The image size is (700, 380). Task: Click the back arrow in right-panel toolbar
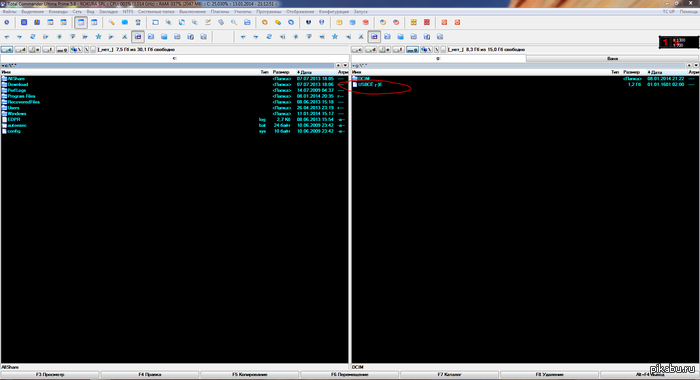tap(243, 37)
